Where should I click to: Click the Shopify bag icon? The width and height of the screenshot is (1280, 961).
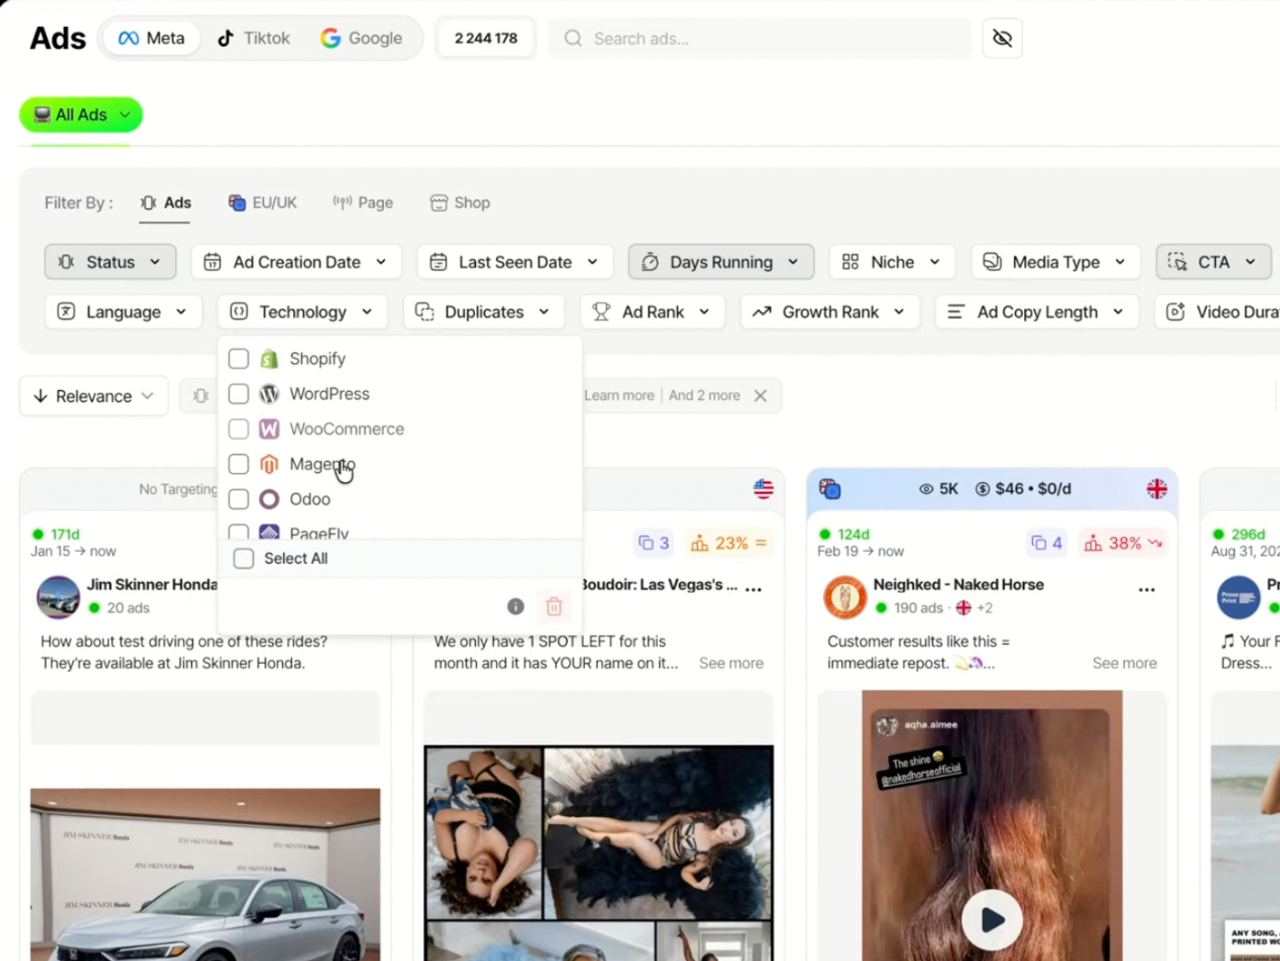click(269, 359)
